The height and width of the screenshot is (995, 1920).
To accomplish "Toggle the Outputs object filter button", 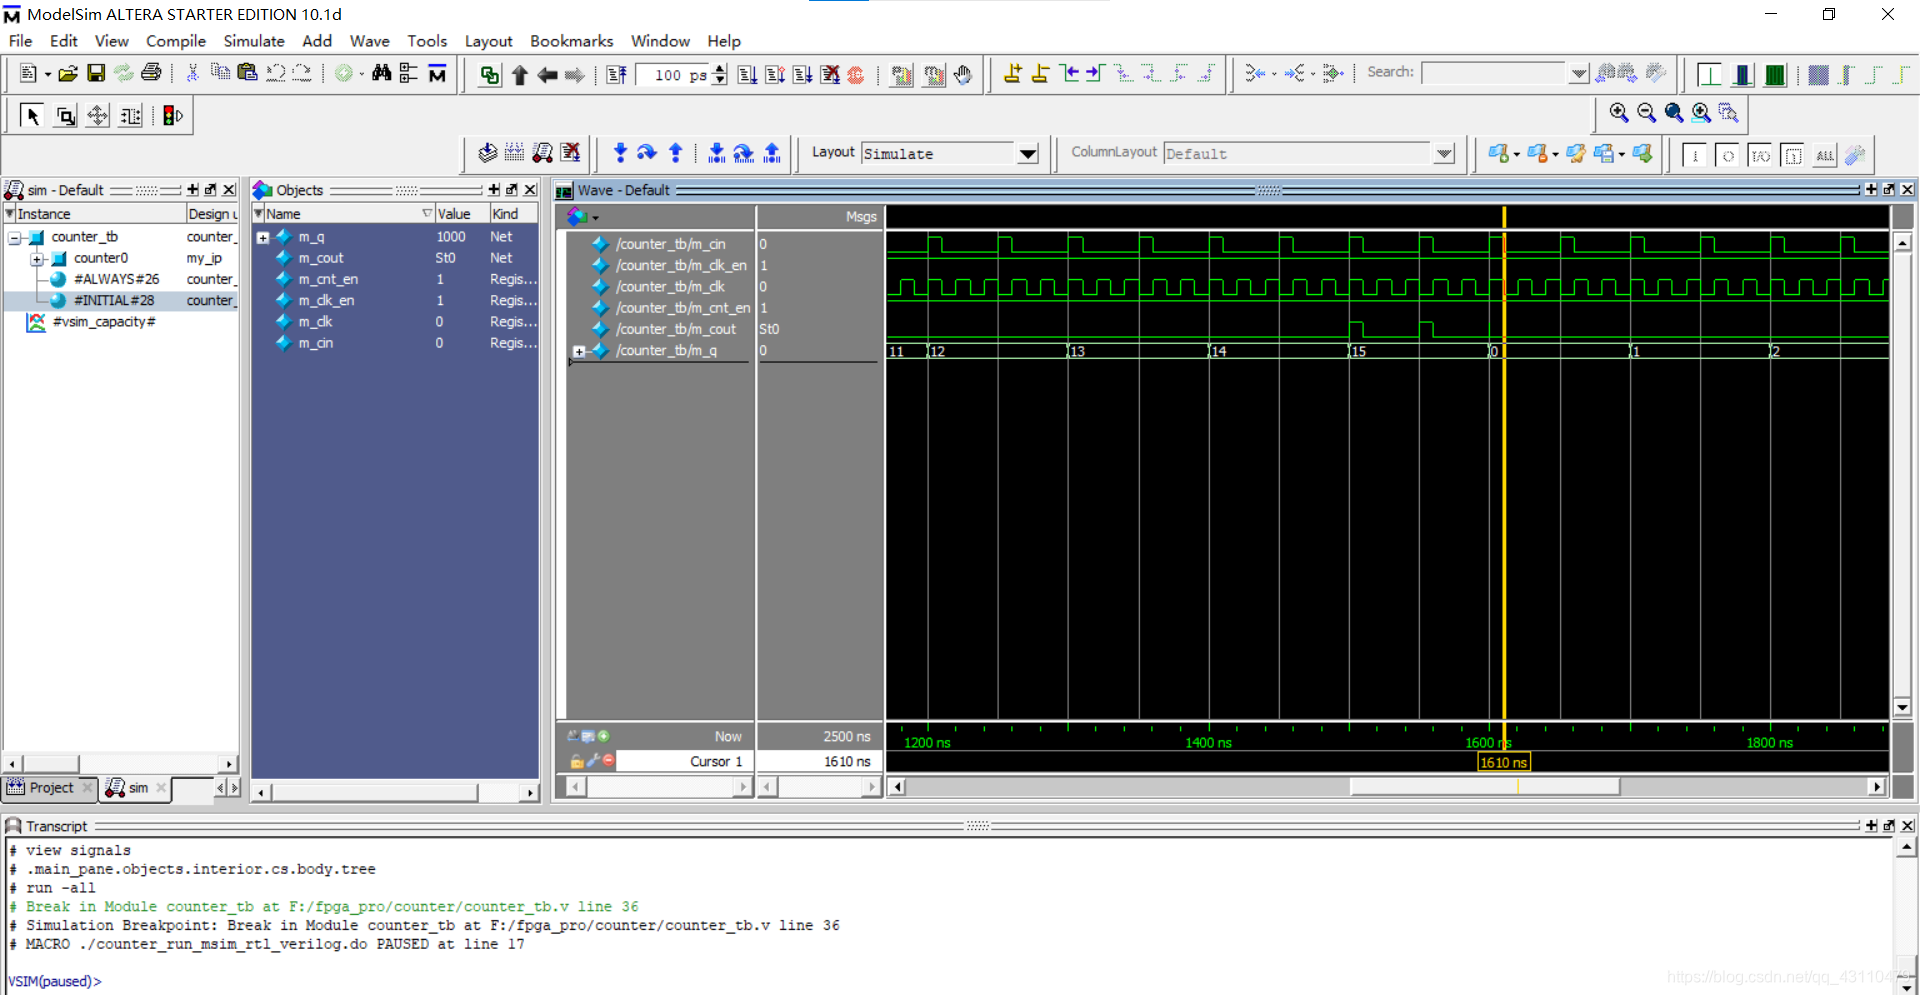I will (x=1727, y=155).
